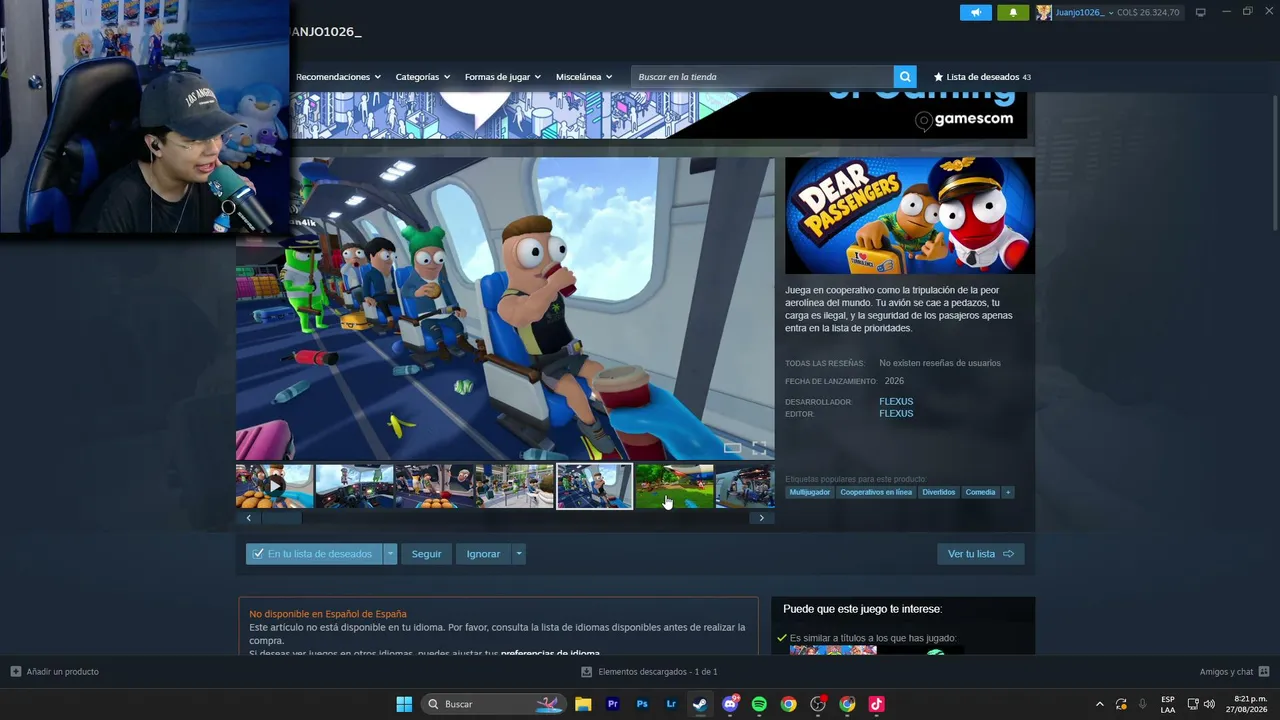1280x720 pixels.
Task: Open the Juanjo1026_ profile avatar
Action: click(1044, 12)
